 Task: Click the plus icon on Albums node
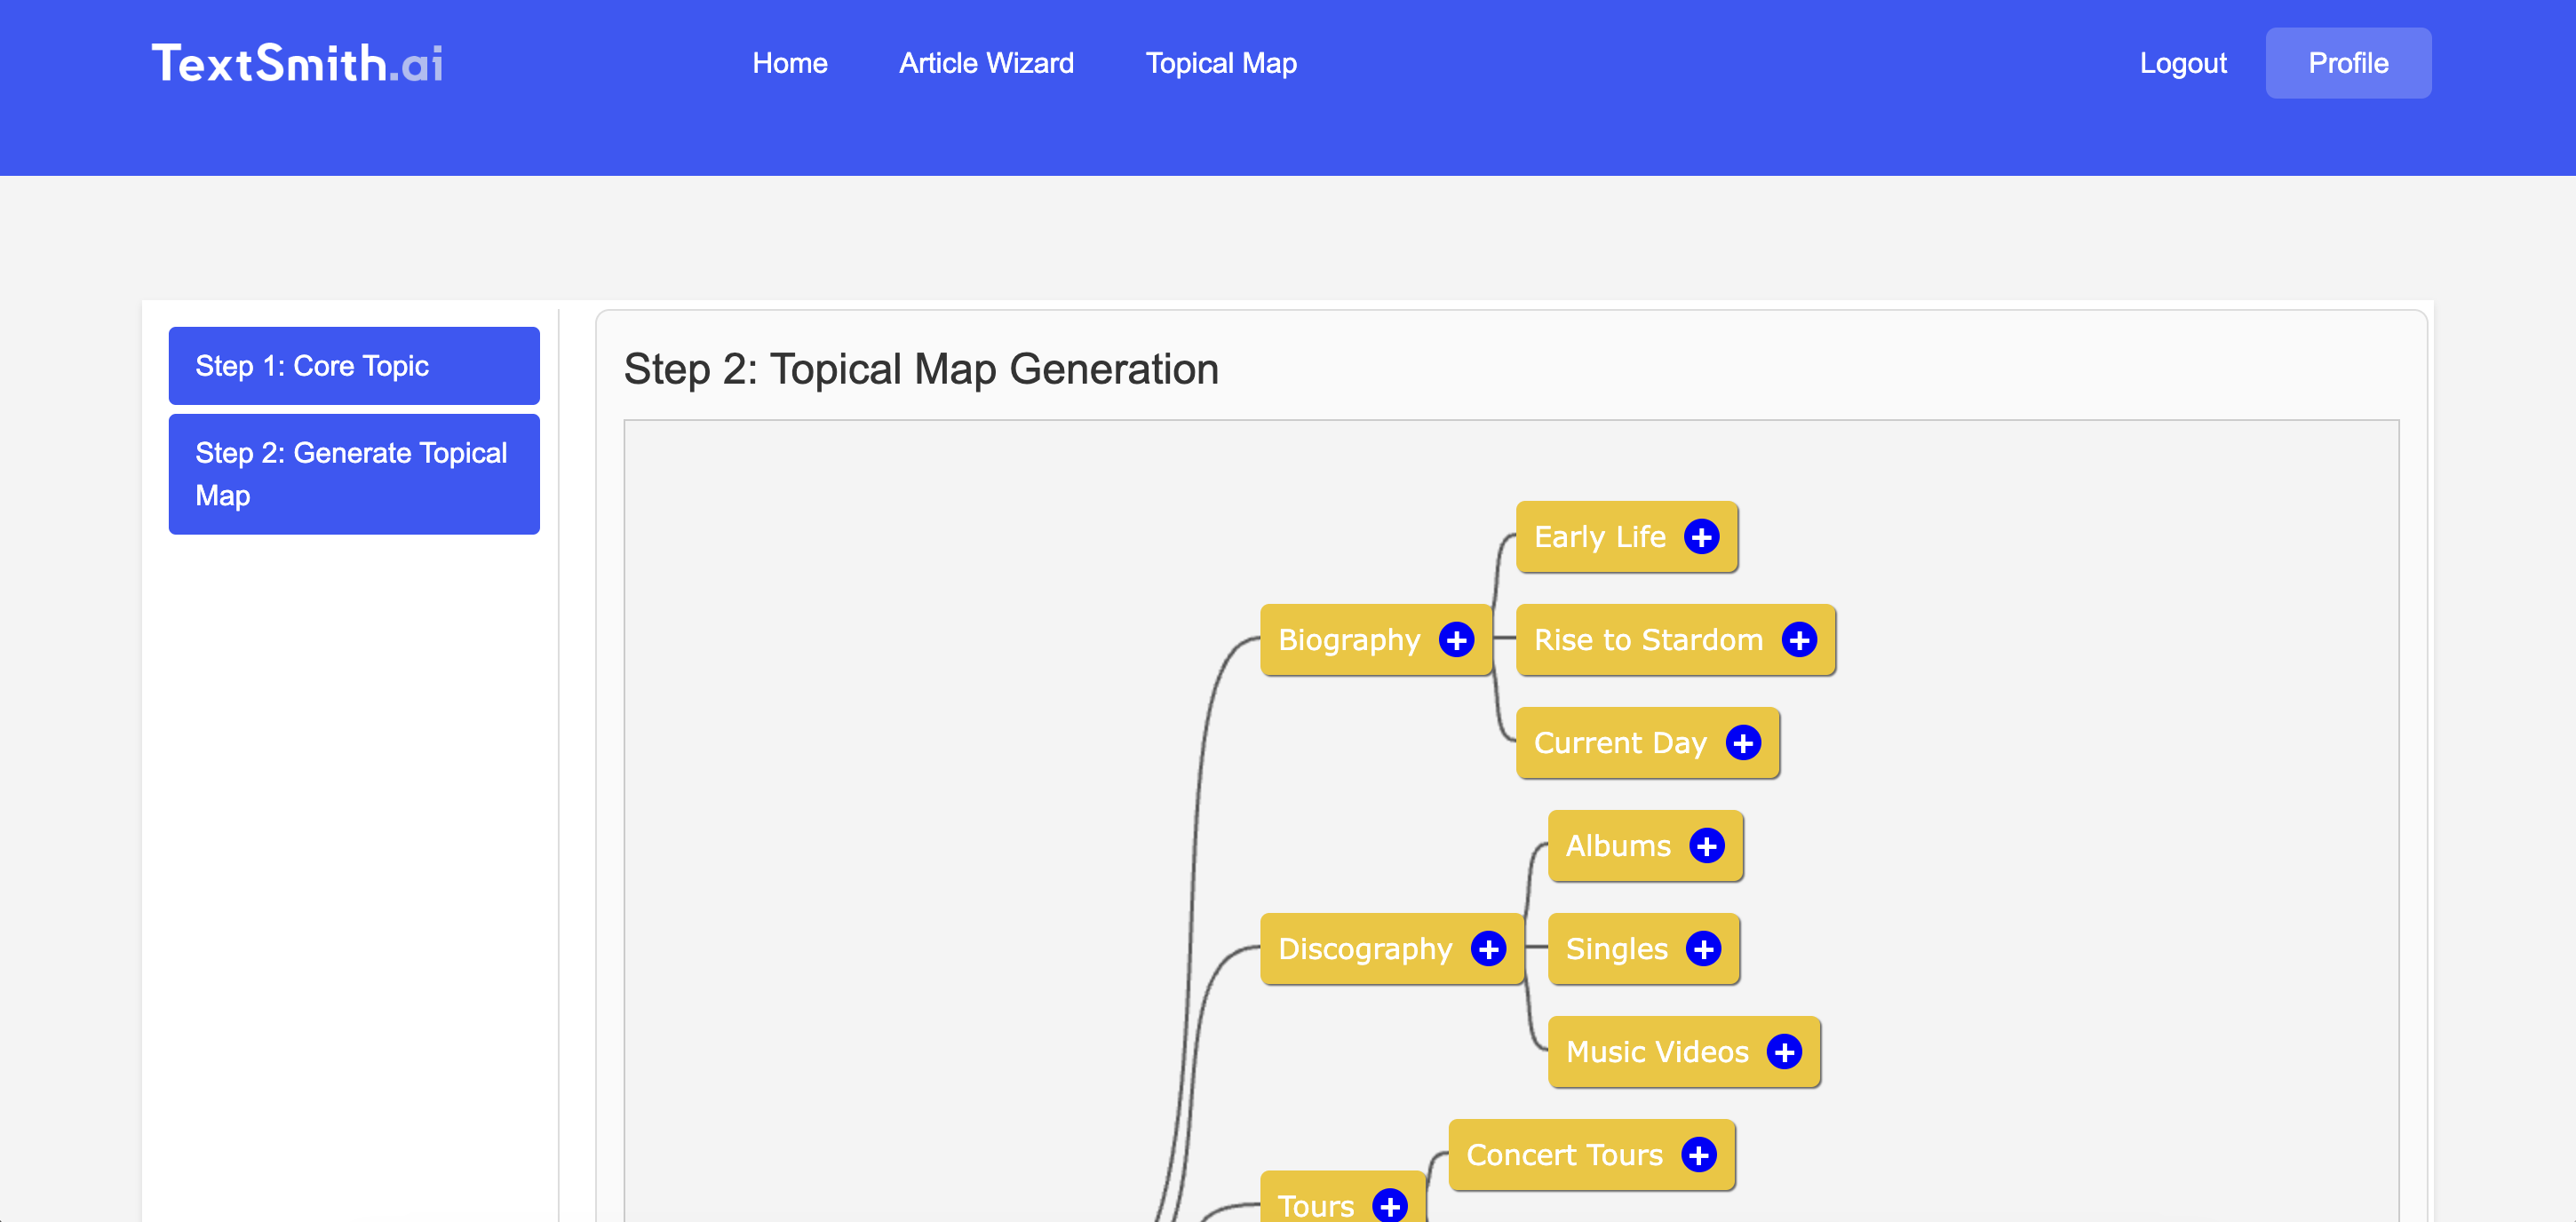tap(1706, 846)
